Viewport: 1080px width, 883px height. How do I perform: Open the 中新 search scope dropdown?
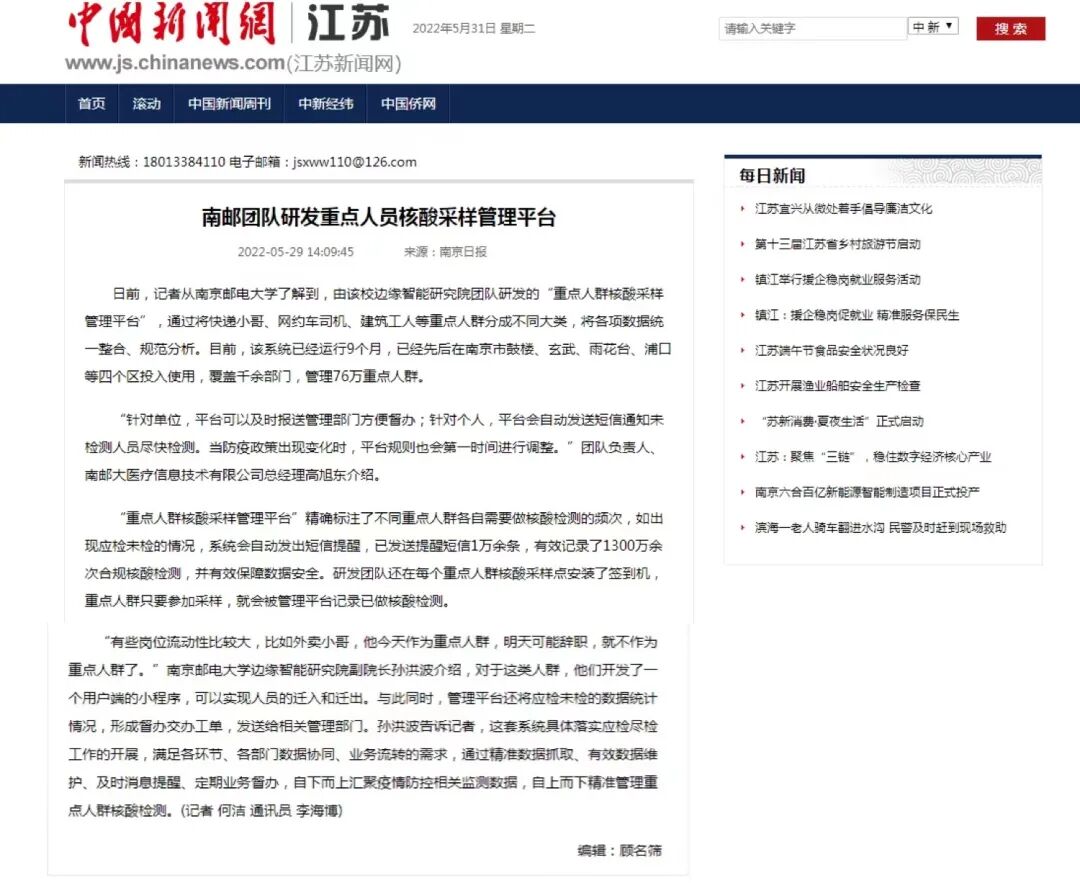(x=932, y=25)
